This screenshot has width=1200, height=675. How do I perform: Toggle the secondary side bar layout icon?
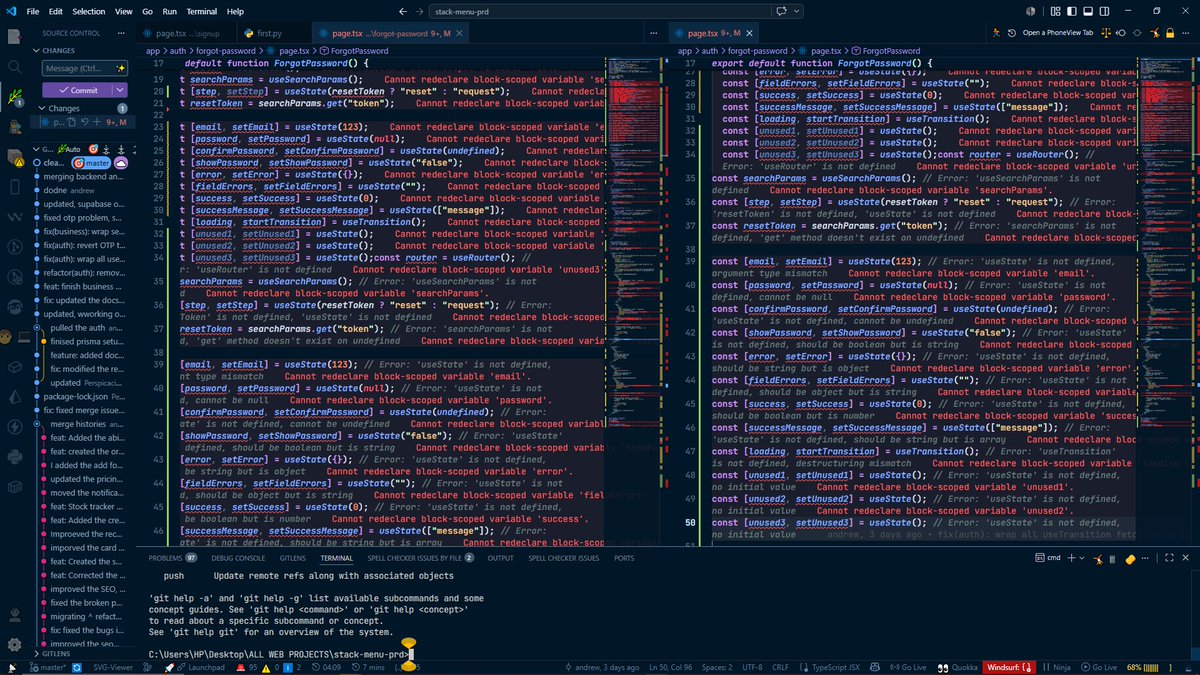(1104, 11)
